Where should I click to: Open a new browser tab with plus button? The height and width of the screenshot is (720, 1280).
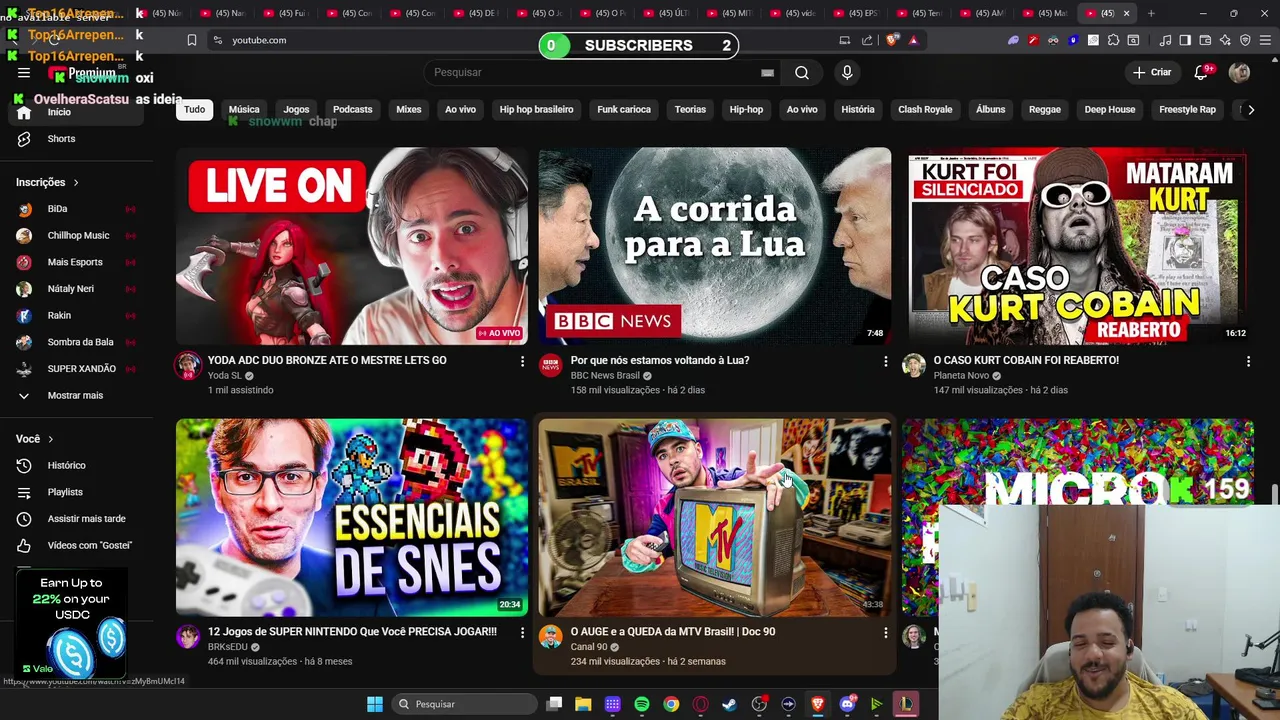(x=1151, y=13)
